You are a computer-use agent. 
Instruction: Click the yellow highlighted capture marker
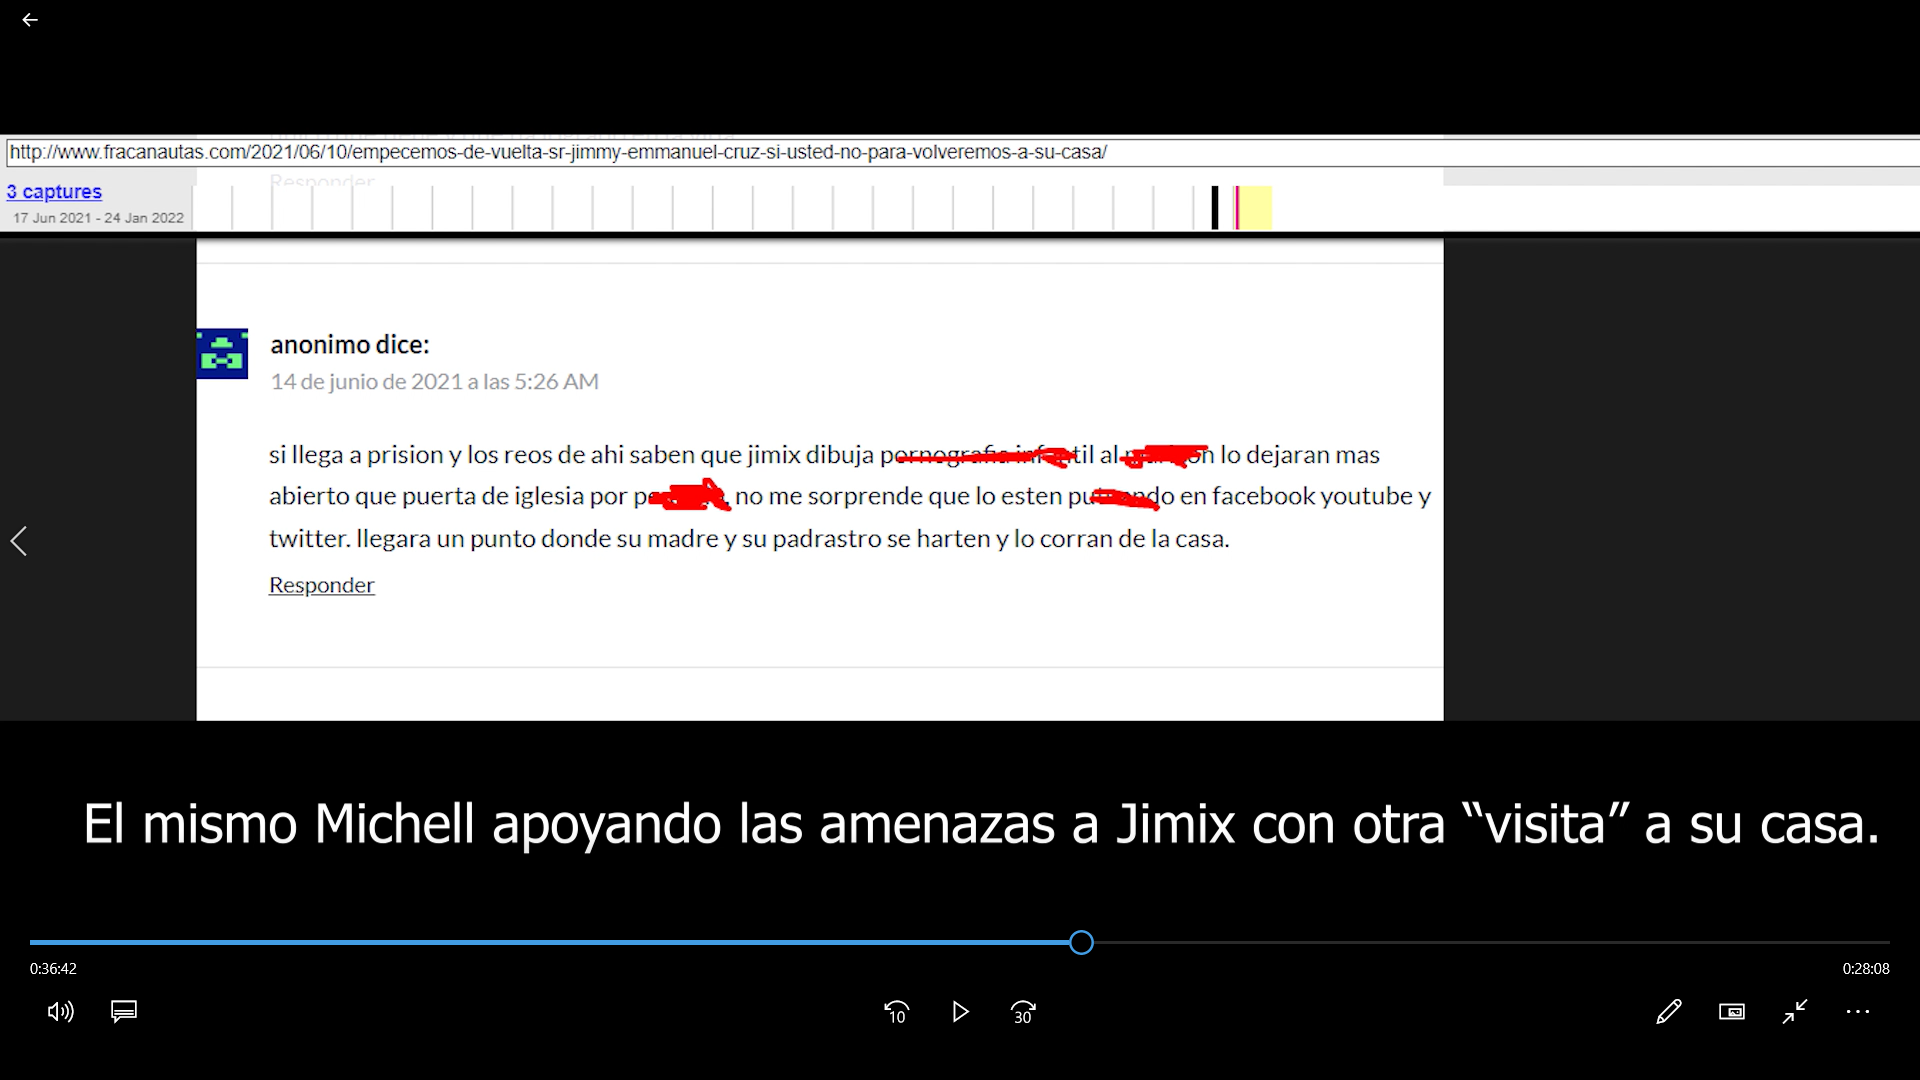click(x=1256, y=207)
